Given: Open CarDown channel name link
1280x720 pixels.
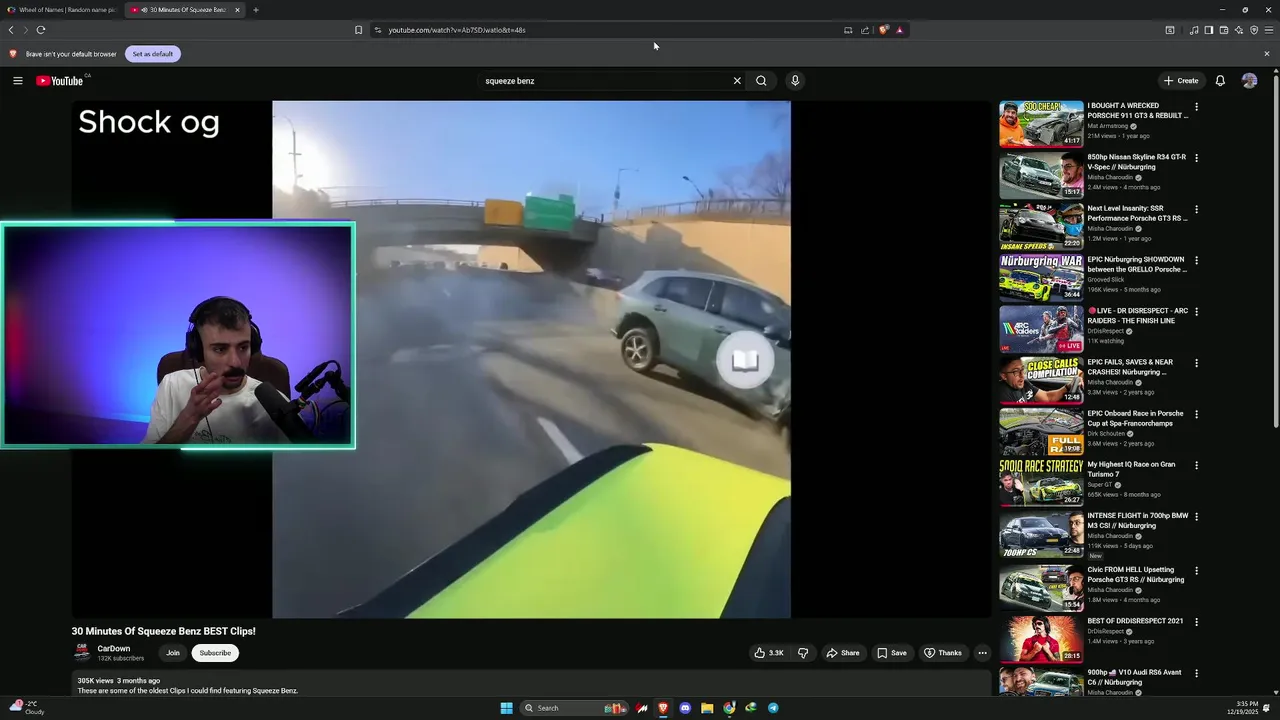Looking at the screenshot, I should (x=114, y=649).
